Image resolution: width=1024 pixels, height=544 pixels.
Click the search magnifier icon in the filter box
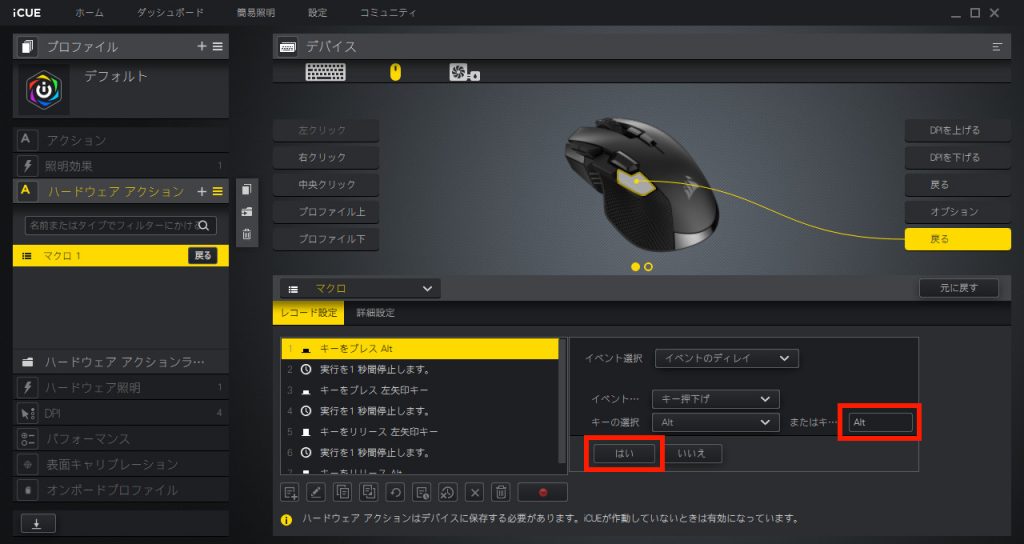click(204, 225)
